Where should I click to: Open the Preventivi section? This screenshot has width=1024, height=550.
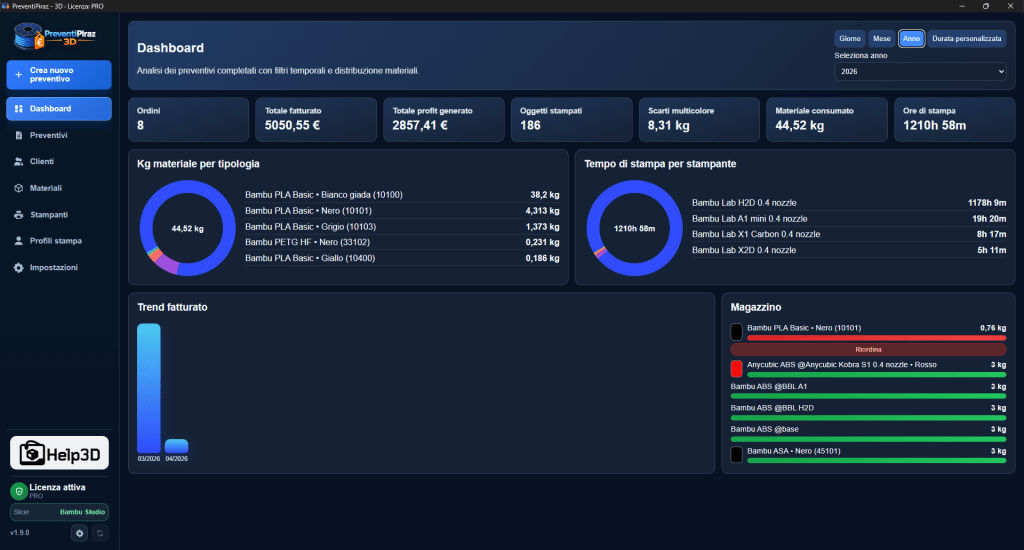click(59, 135)
